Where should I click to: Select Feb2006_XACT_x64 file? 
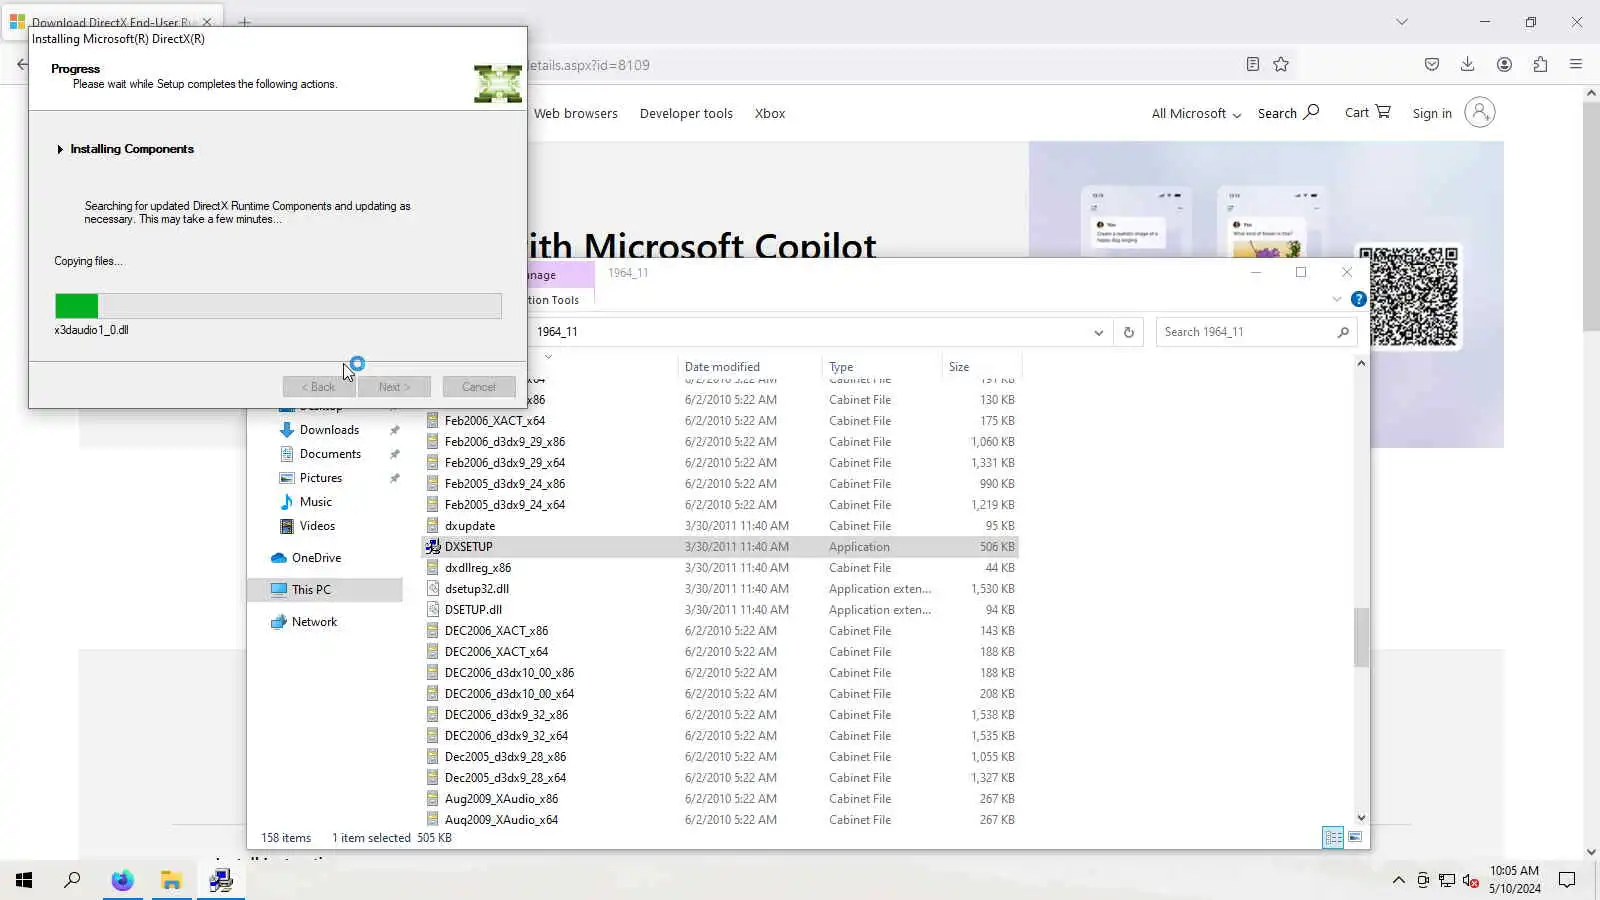[495, 421]
